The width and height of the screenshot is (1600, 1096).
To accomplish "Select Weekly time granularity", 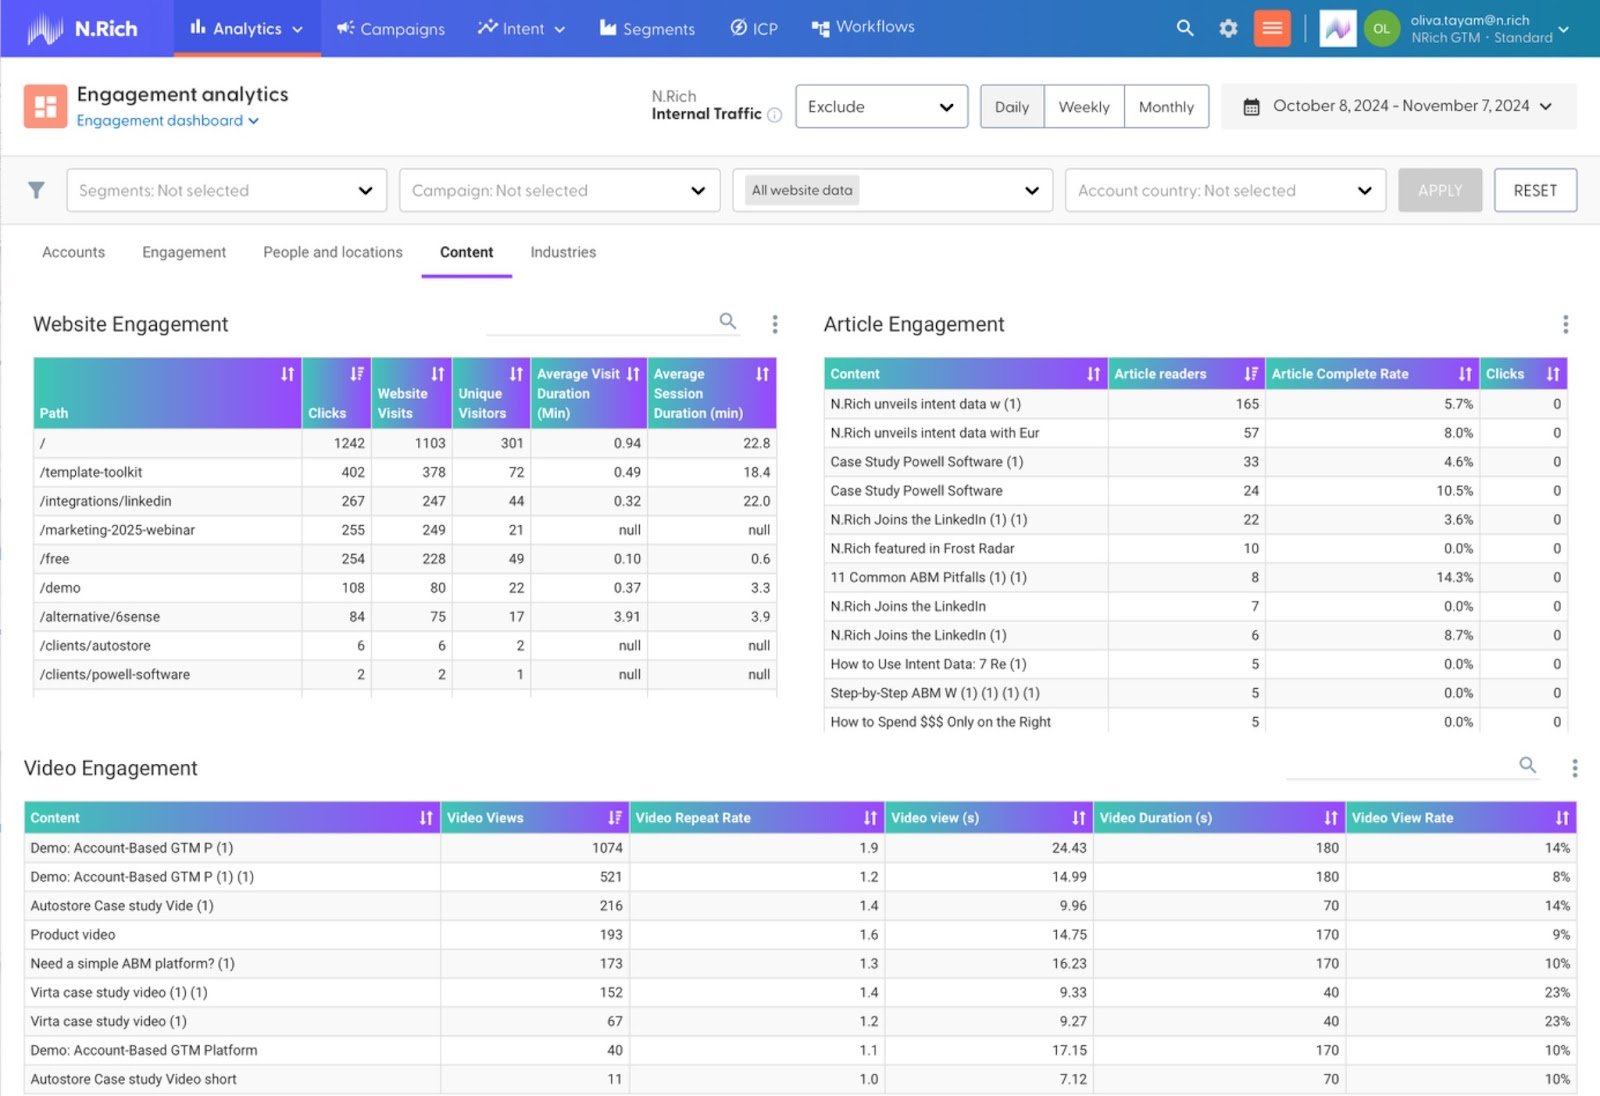I will (1084, 106).
